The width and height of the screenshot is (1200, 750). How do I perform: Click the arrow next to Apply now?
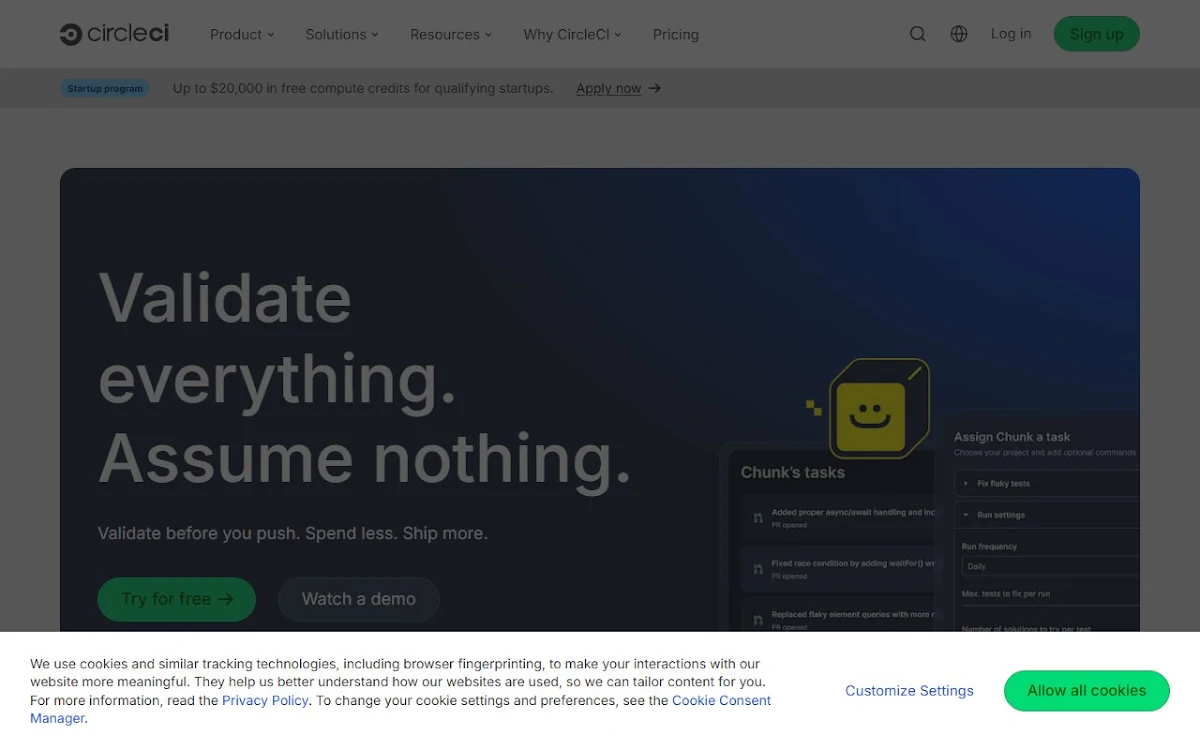point(655,88)
